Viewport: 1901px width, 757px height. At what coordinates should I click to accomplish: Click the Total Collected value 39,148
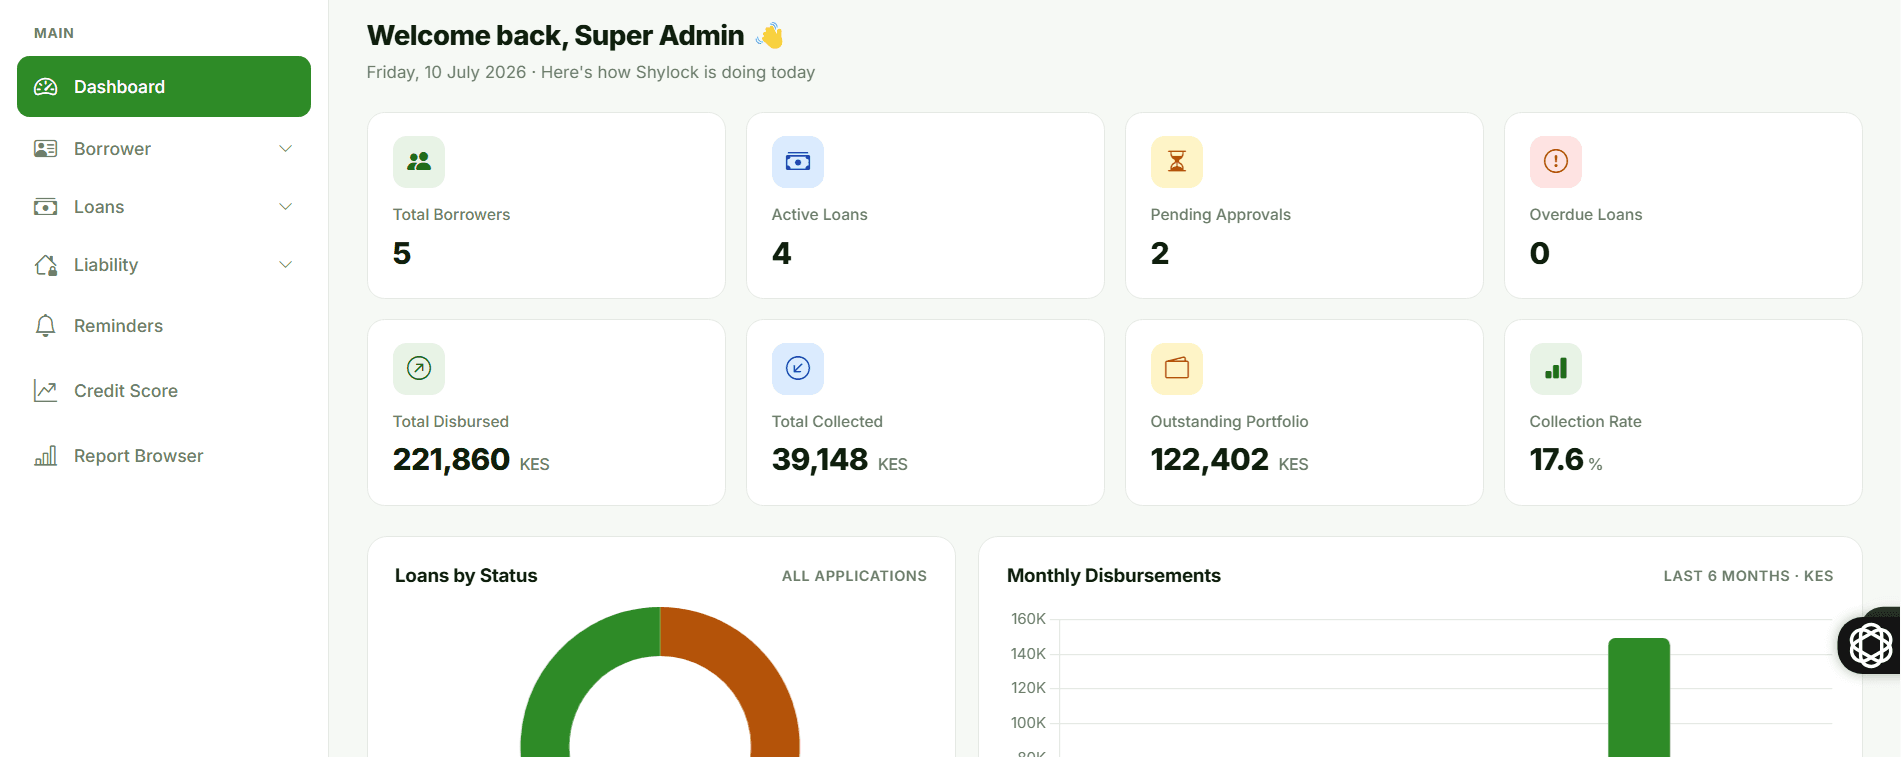pos(820,460)
